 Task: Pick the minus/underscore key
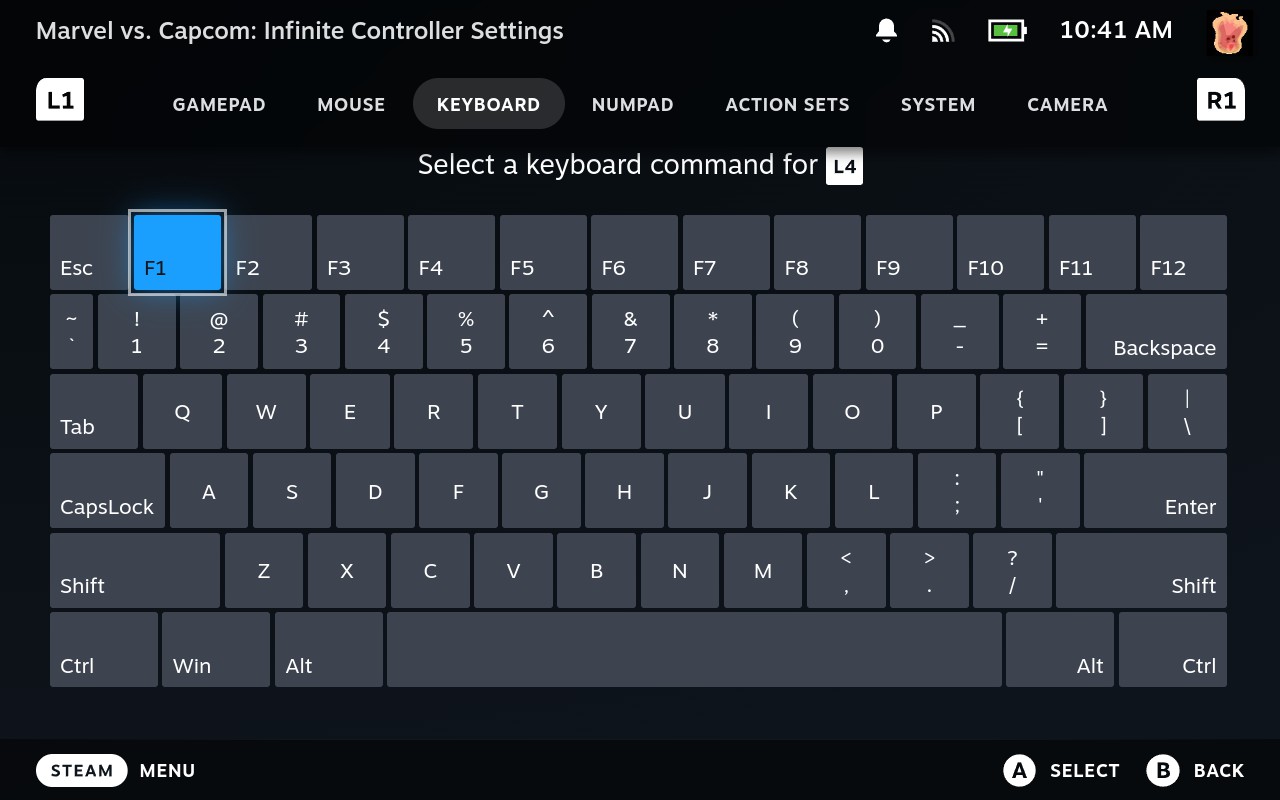[960, 332]
